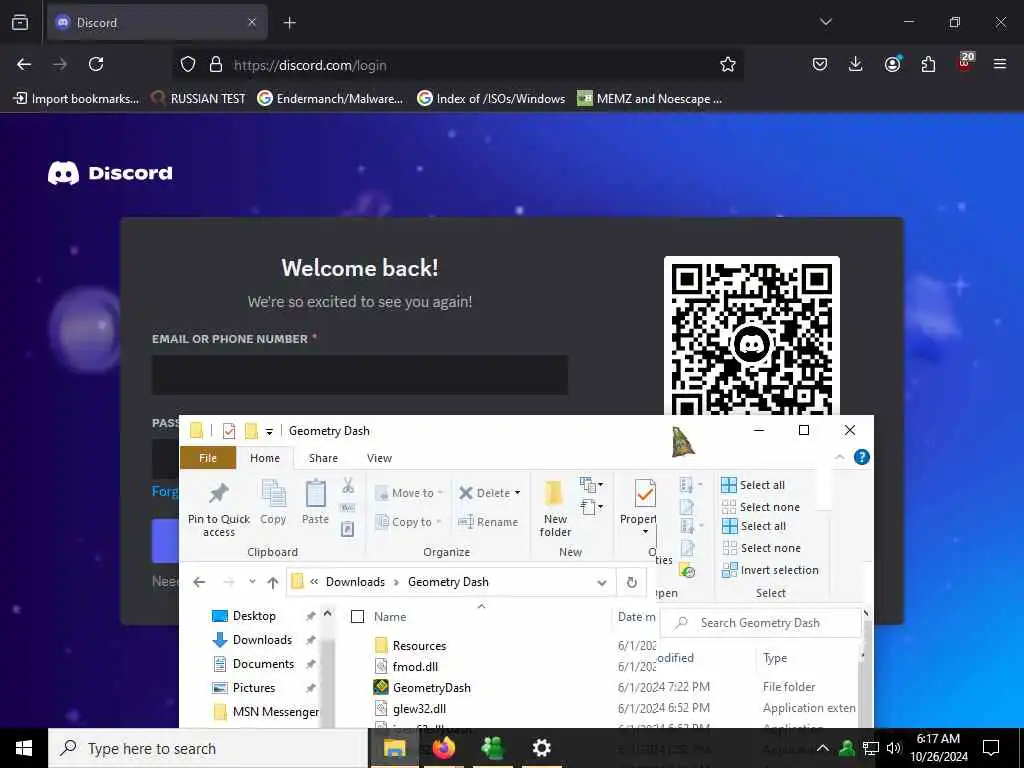1024x768 pixels.
Task: Open the MEMZ and Noescape bookmark
Action: tap(650, 99)
